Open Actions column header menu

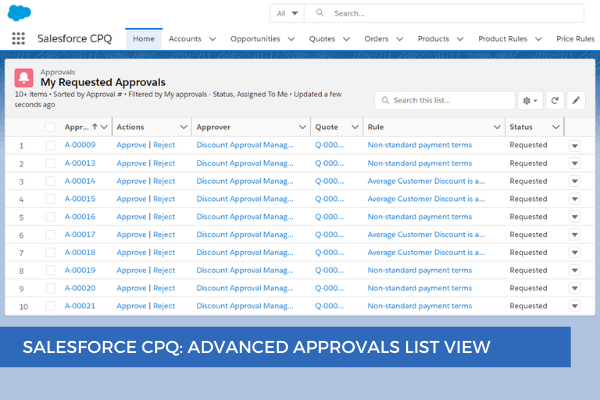coord(184,127)
